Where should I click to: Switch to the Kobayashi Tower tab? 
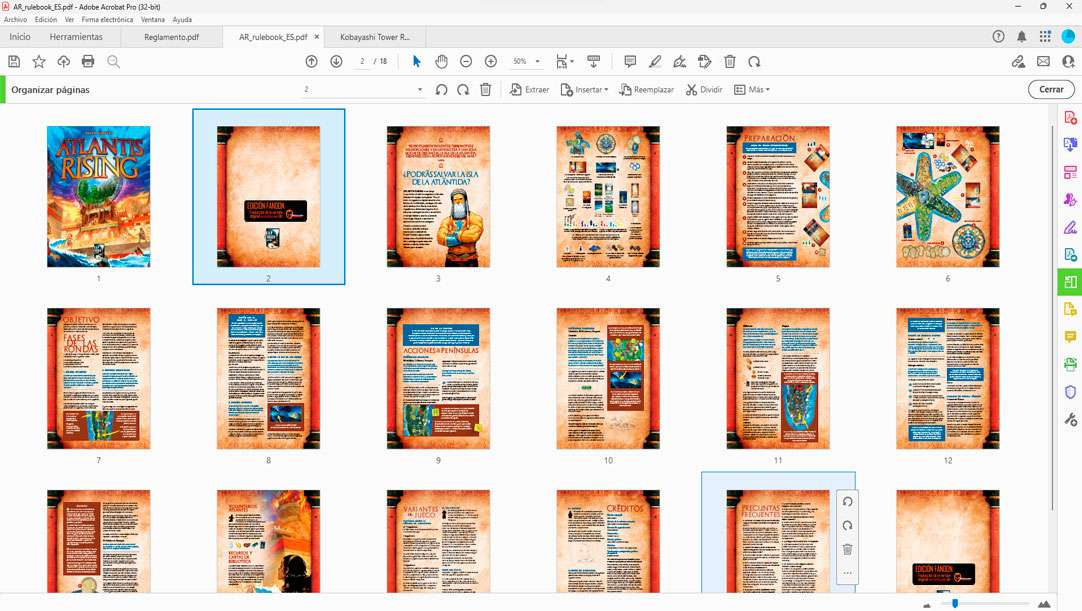[375, 37]
